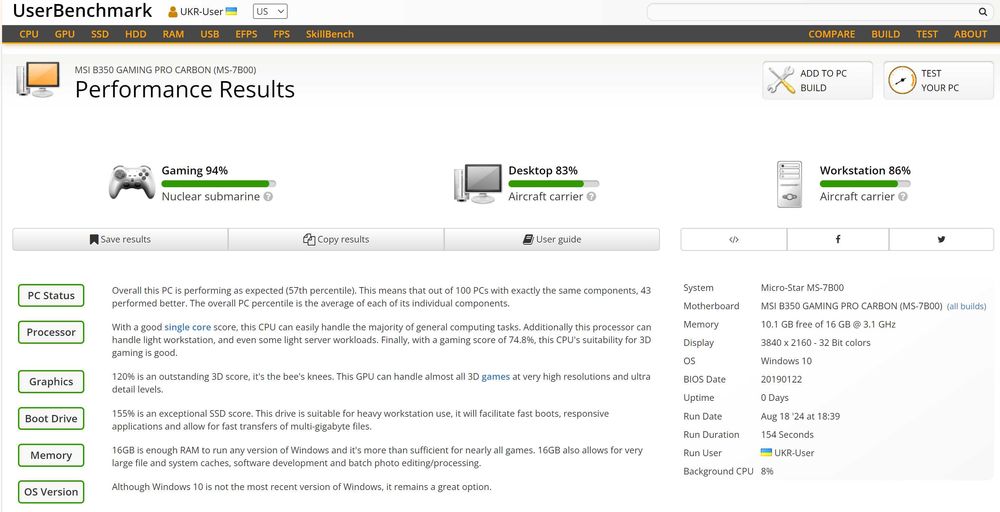Screen dimensions: 1000x512
Task: Share results on Facebook
Action: pyautogui.click(x=837, y=239)
